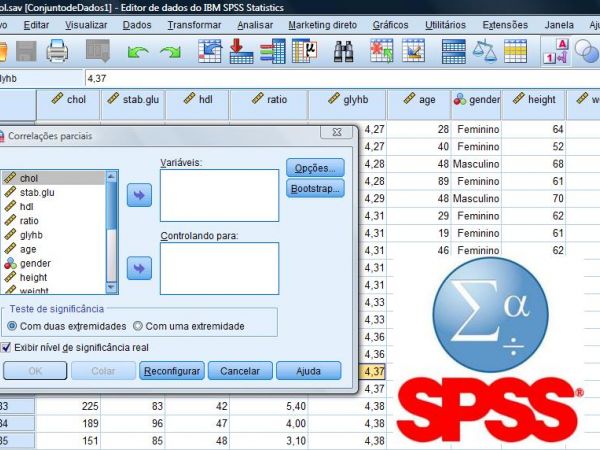Click the Weight Cases scale icon
This screenshot has width=600, height=450.
[x=485, y=50]
